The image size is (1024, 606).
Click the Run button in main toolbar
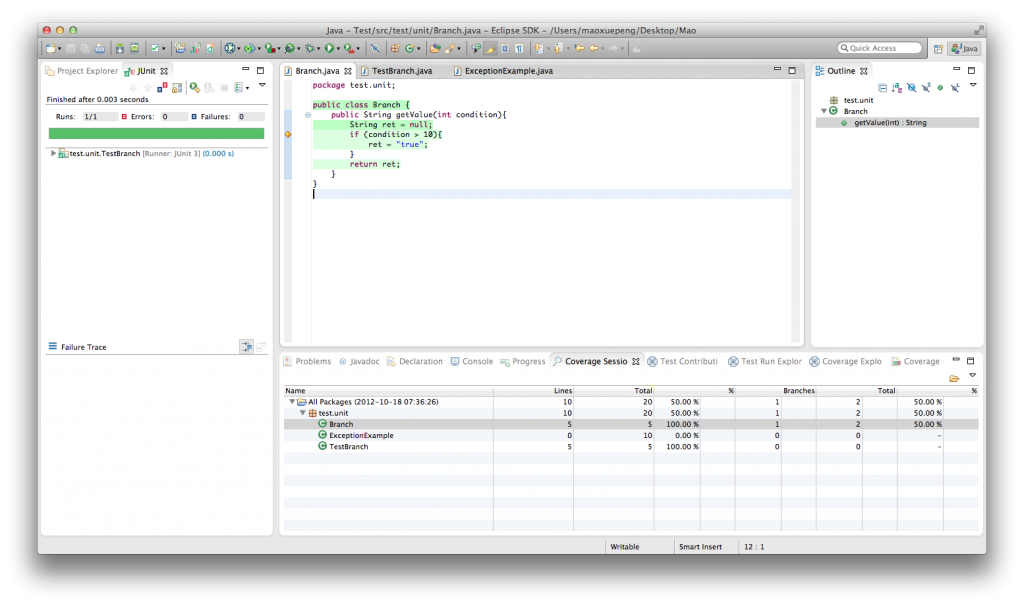pos(328,48)
